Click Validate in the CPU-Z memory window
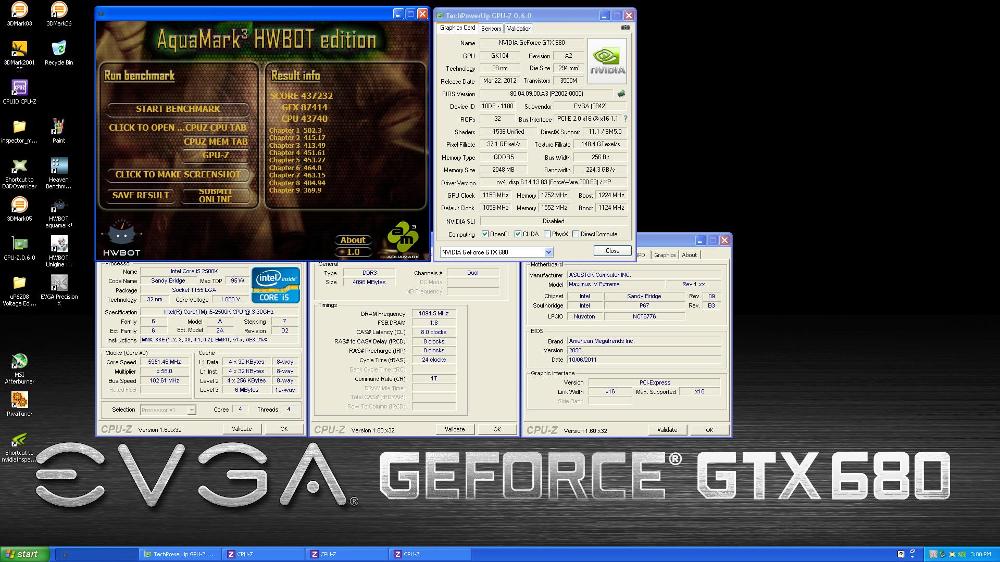 click(x=455, y=429)
